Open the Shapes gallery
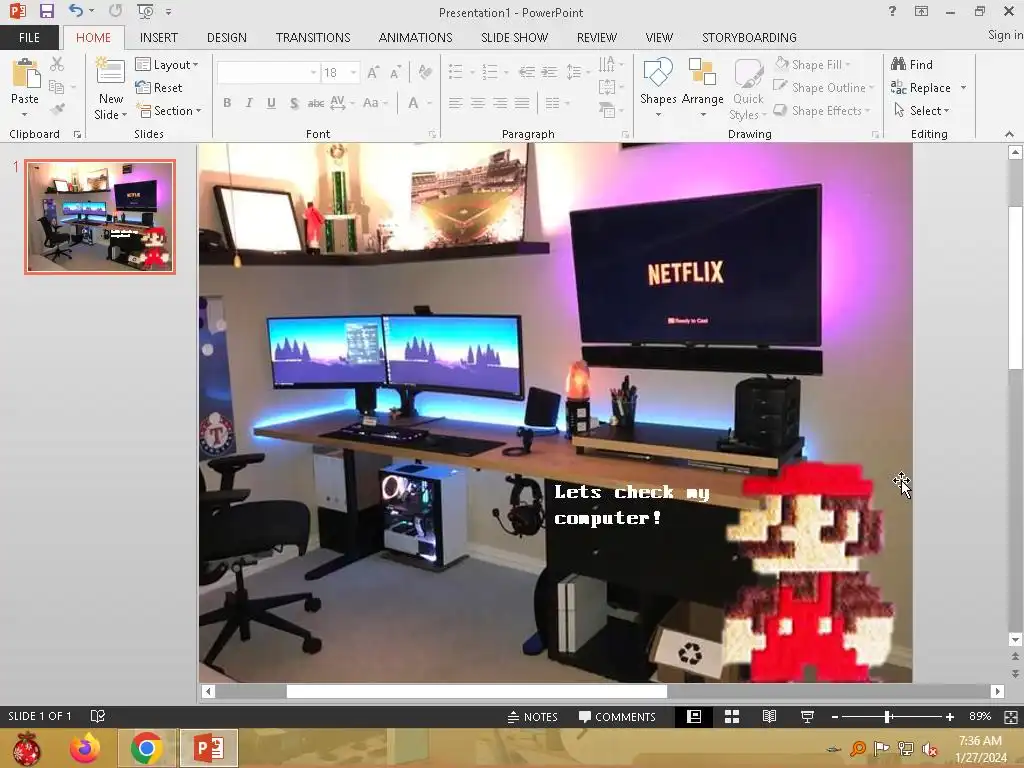1024x768 pixels. pos(658,88)
